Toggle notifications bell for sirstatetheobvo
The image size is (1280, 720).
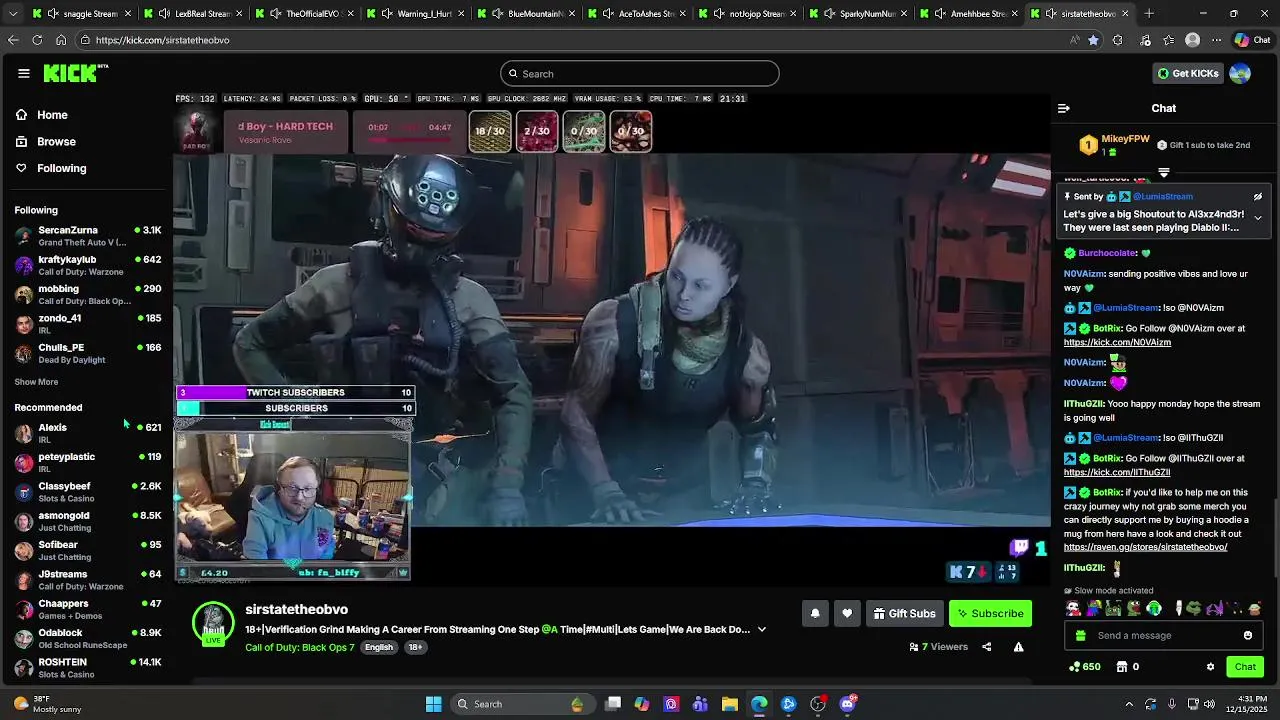pyautogui.click(x=815, y=613)
